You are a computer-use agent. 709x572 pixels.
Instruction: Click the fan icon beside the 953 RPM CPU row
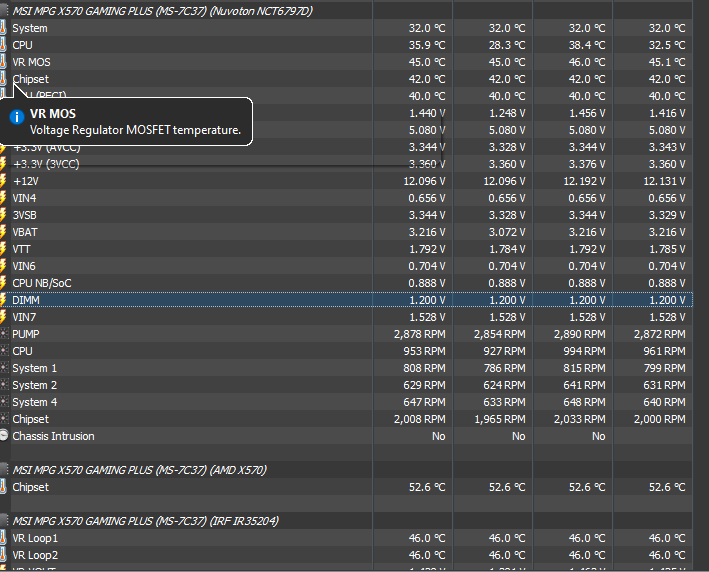pyautogui.click(x=4, y=351)
